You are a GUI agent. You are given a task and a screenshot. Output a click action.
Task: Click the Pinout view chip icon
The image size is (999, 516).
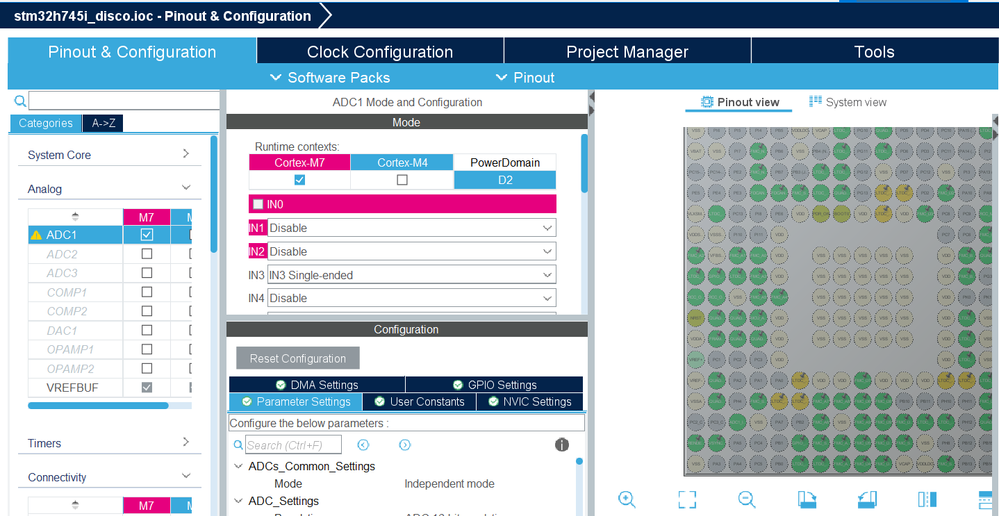[707, 102]
